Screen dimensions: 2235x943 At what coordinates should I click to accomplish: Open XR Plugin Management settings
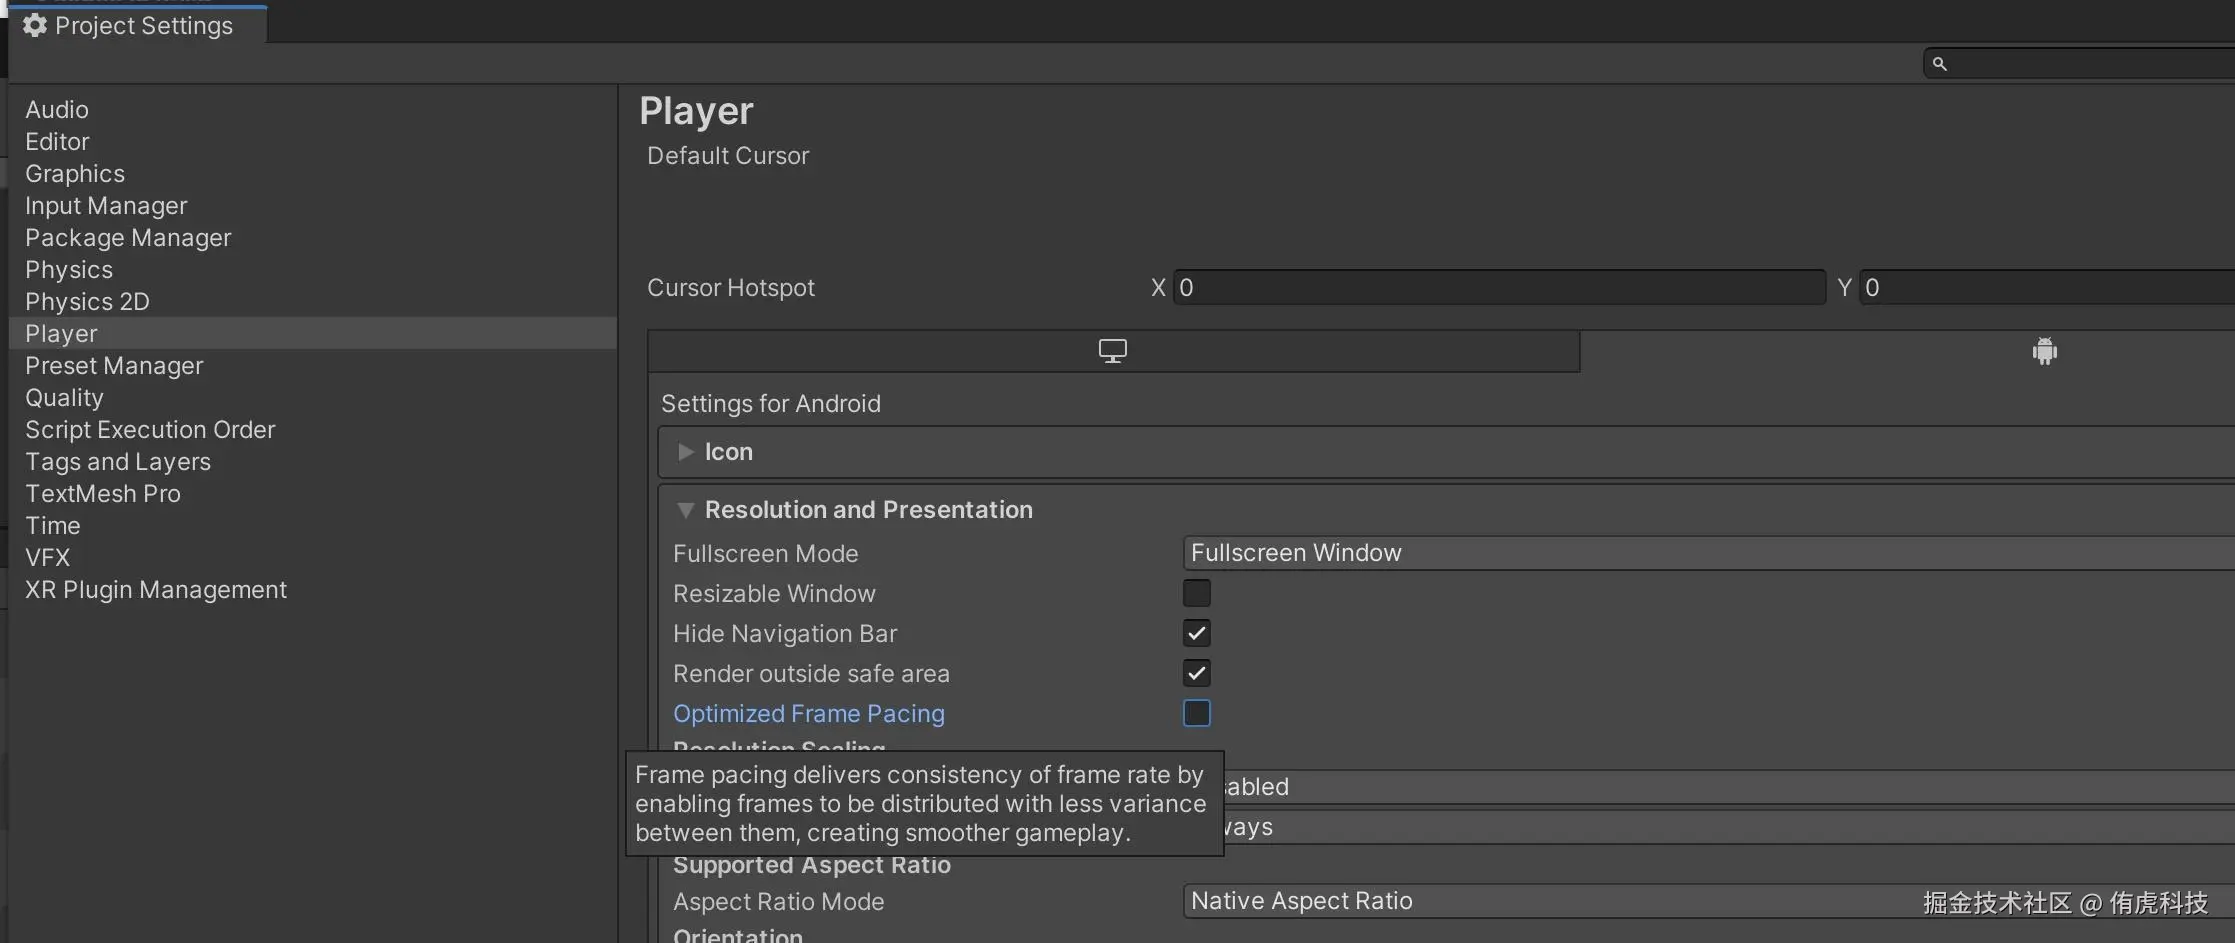tap(156, 590)
